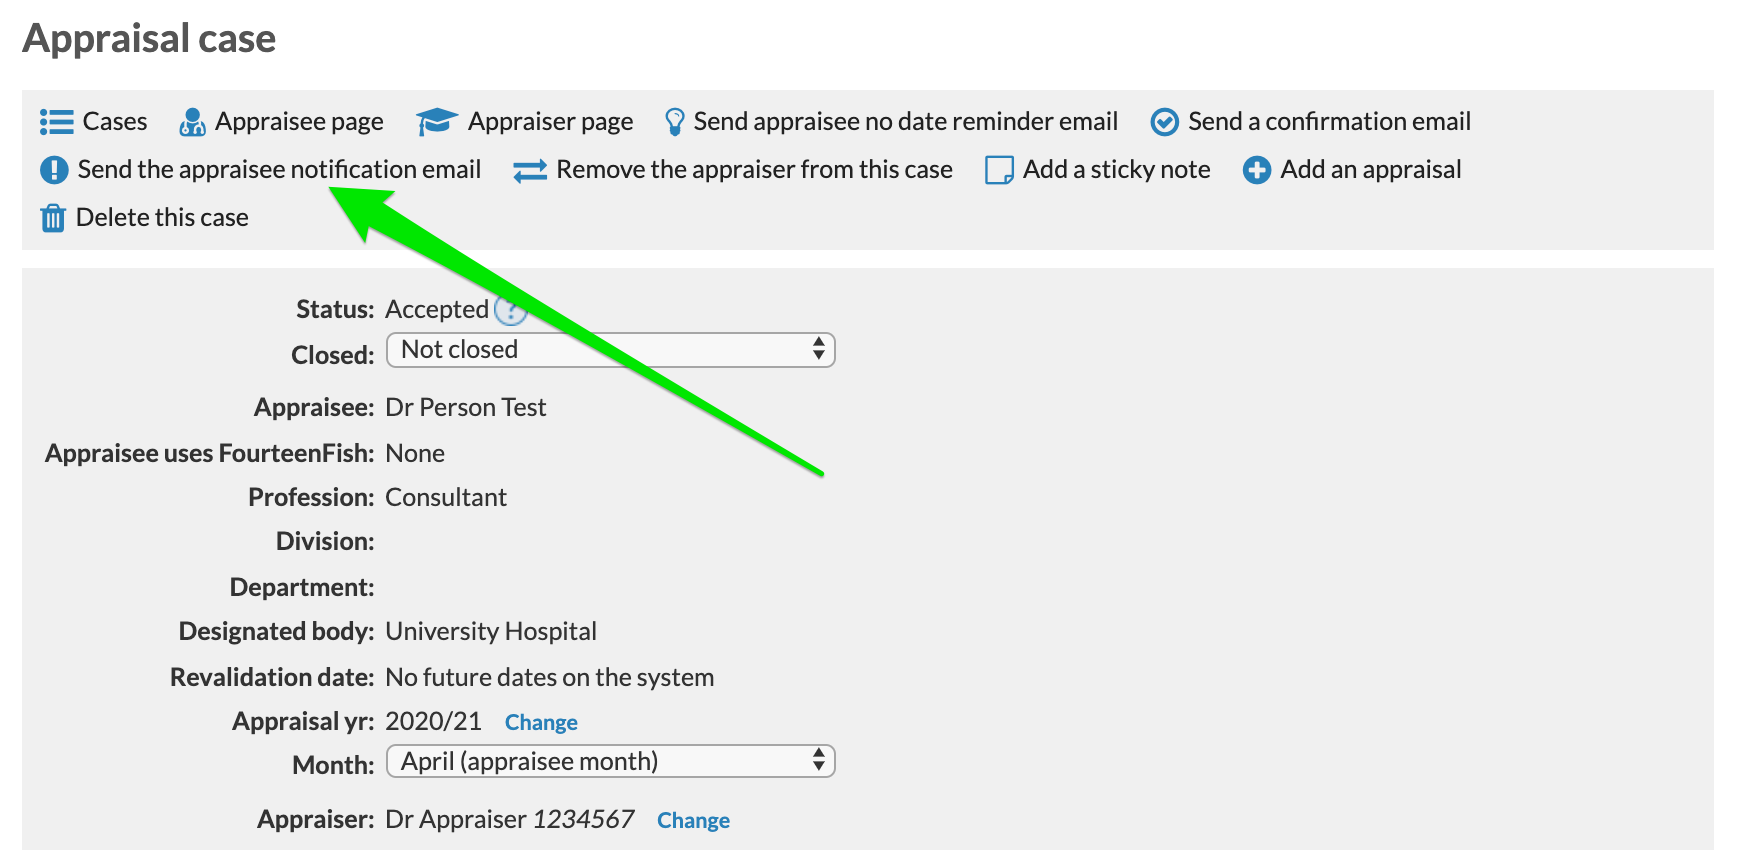Click the trash can delete icon
This screenshot has height=850, width=1738.
click(53, 218)
